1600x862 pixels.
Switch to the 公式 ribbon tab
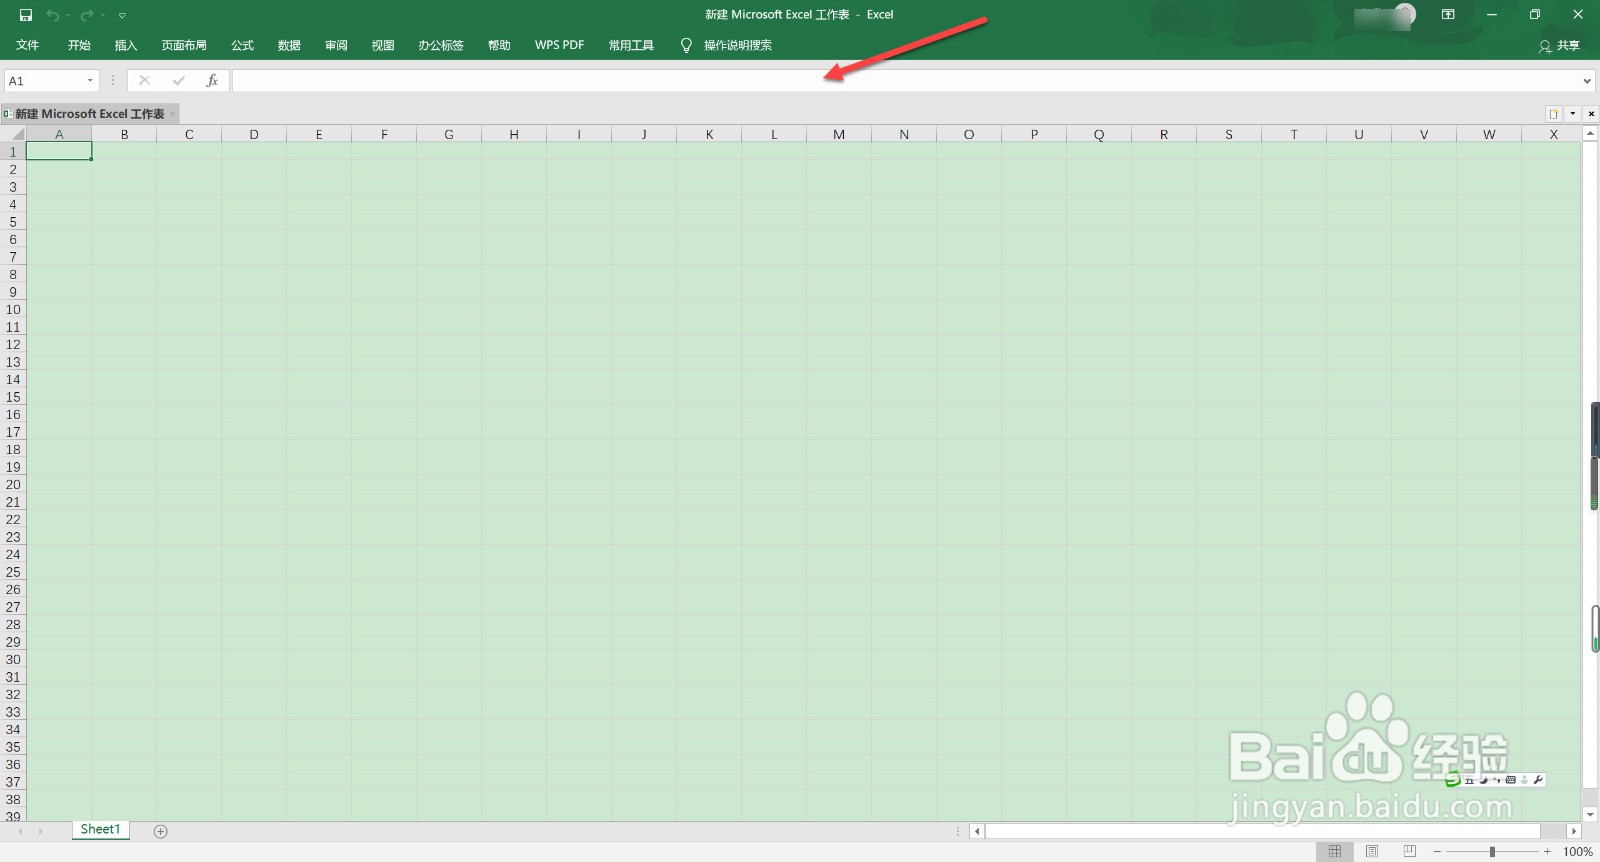point(242,45)
